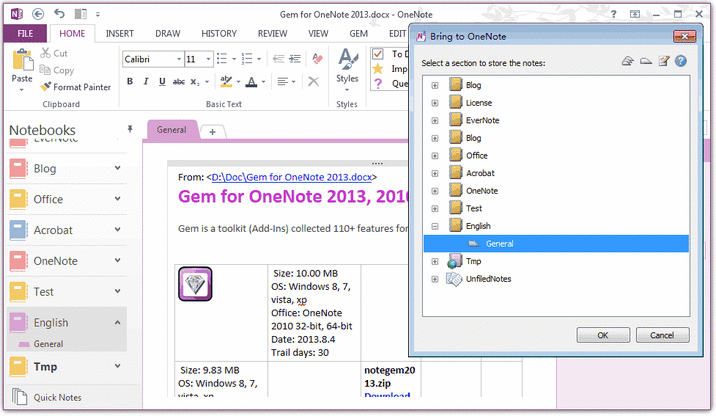This screenshot has width=716, height=416.
Task: Open OneNote Help question mark
Action: (614, 14)
